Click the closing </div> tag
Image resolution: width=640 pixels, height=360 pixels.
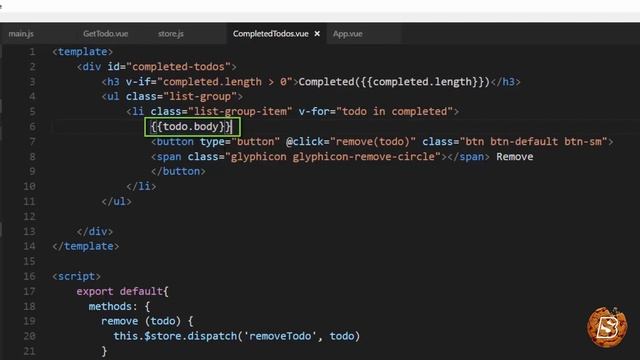click(x=95, y=231)
